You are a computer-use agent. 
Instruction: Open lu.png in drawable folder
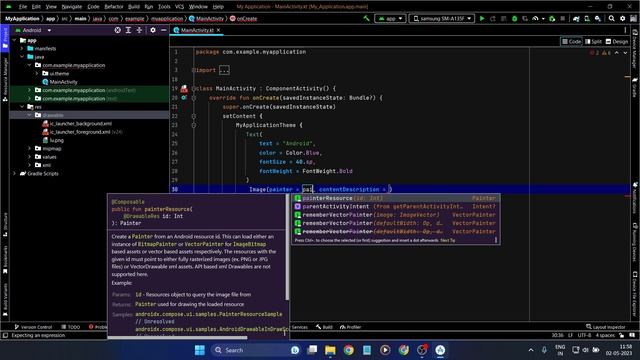tap(53, 140)
